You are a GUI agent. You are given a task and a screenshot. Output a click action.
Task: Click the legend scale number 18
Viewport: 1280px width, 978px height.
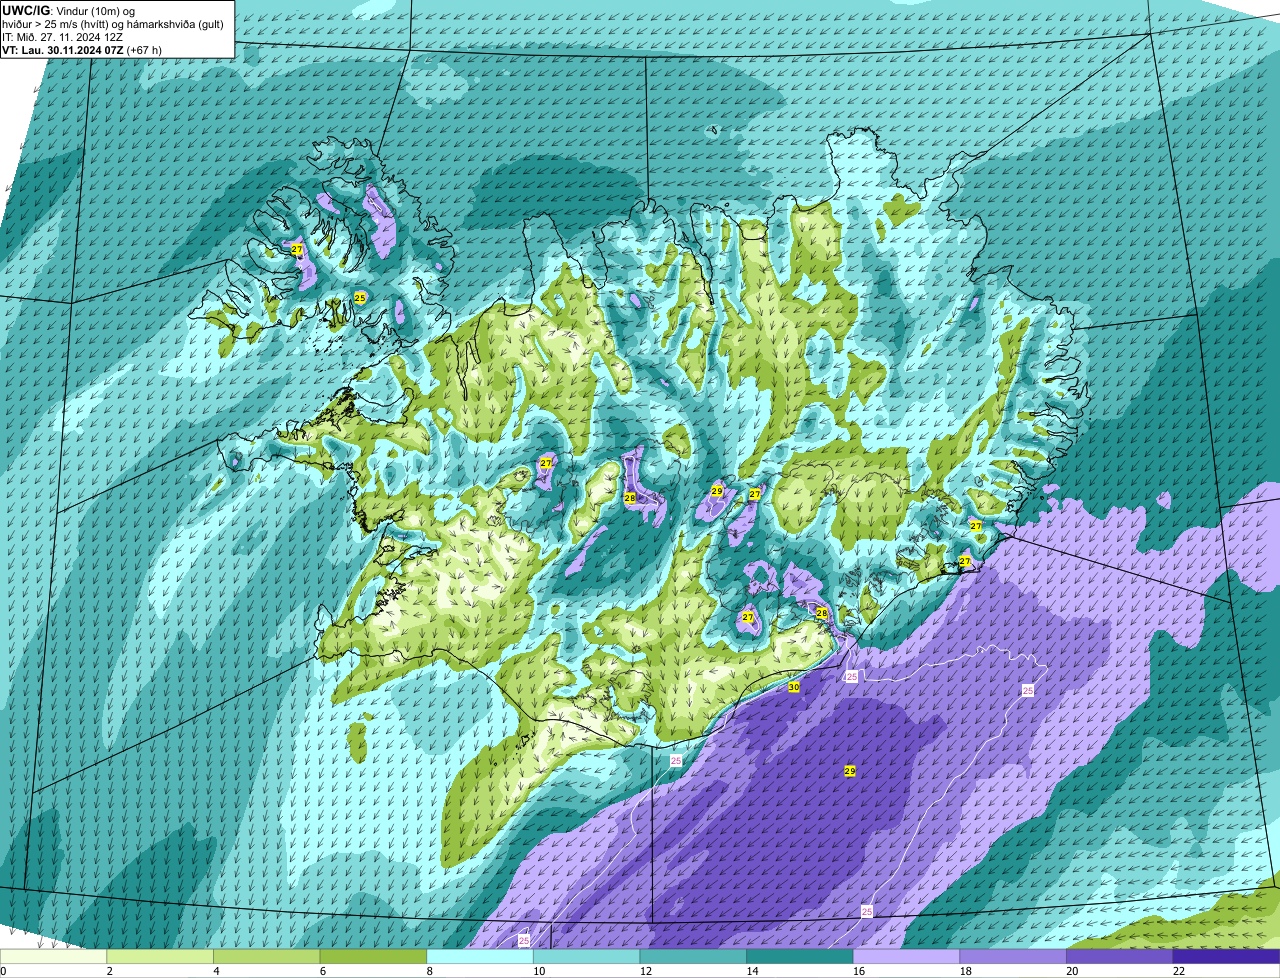coord(966,971)
